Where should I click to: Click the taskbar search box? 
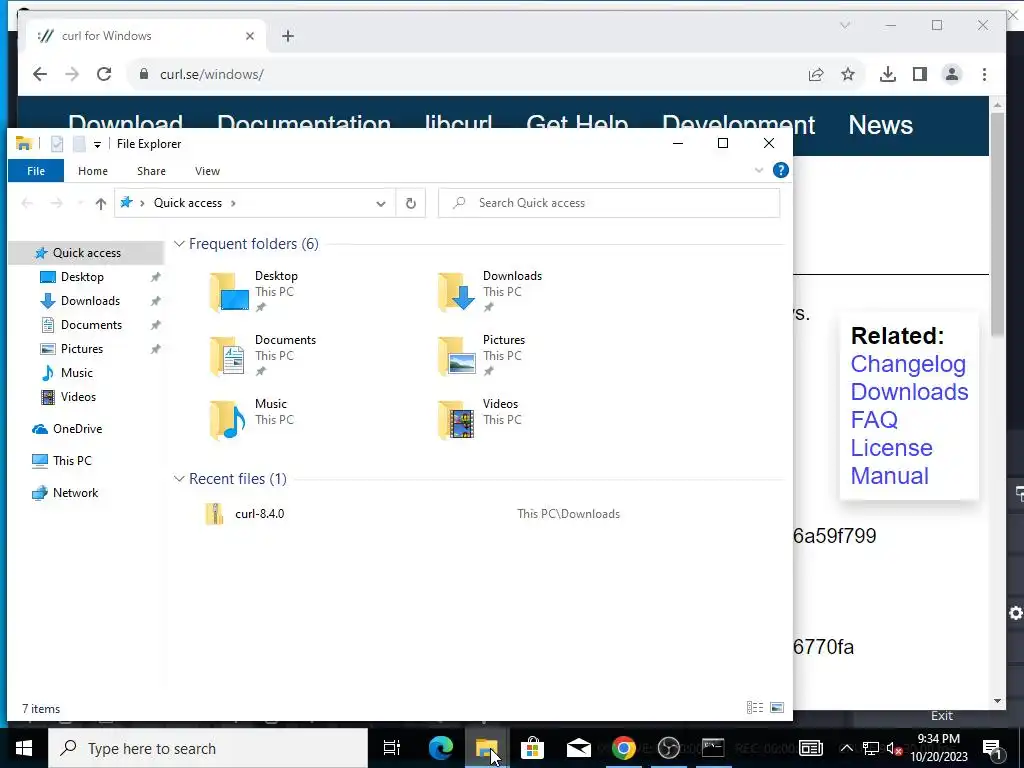pyautogui.click(x=208, y=748)
